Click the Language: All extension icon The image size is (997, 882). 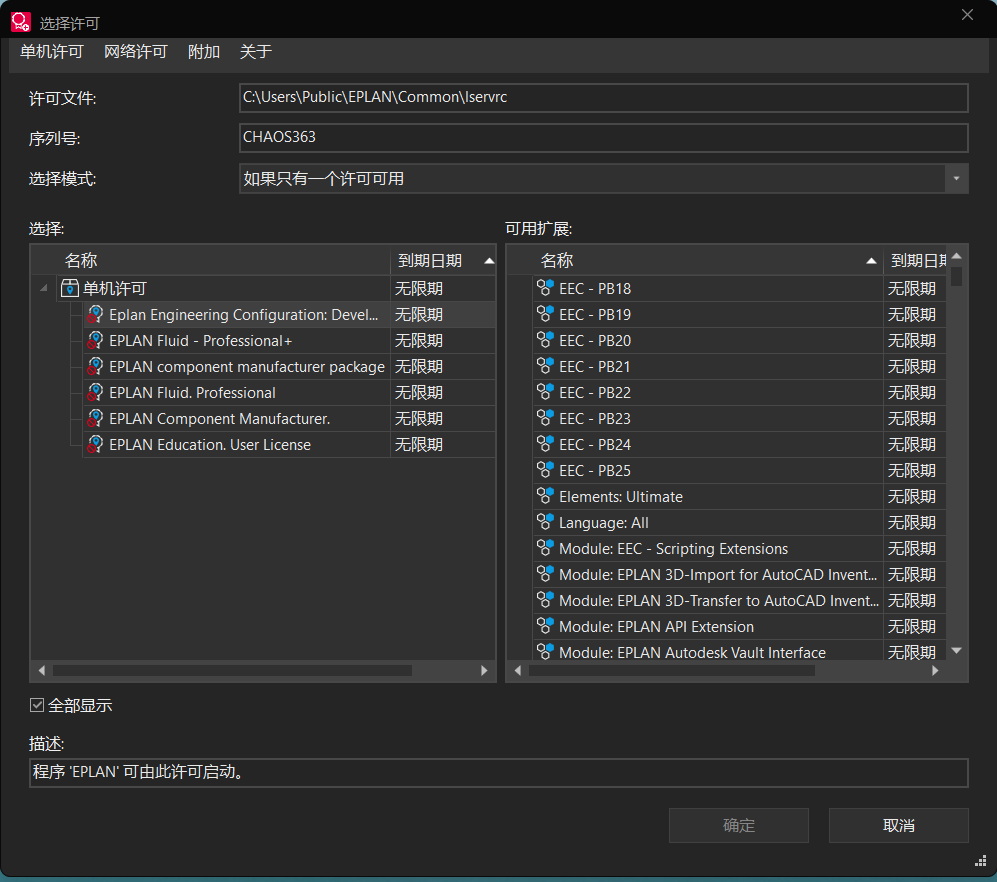tap(545, 523)
